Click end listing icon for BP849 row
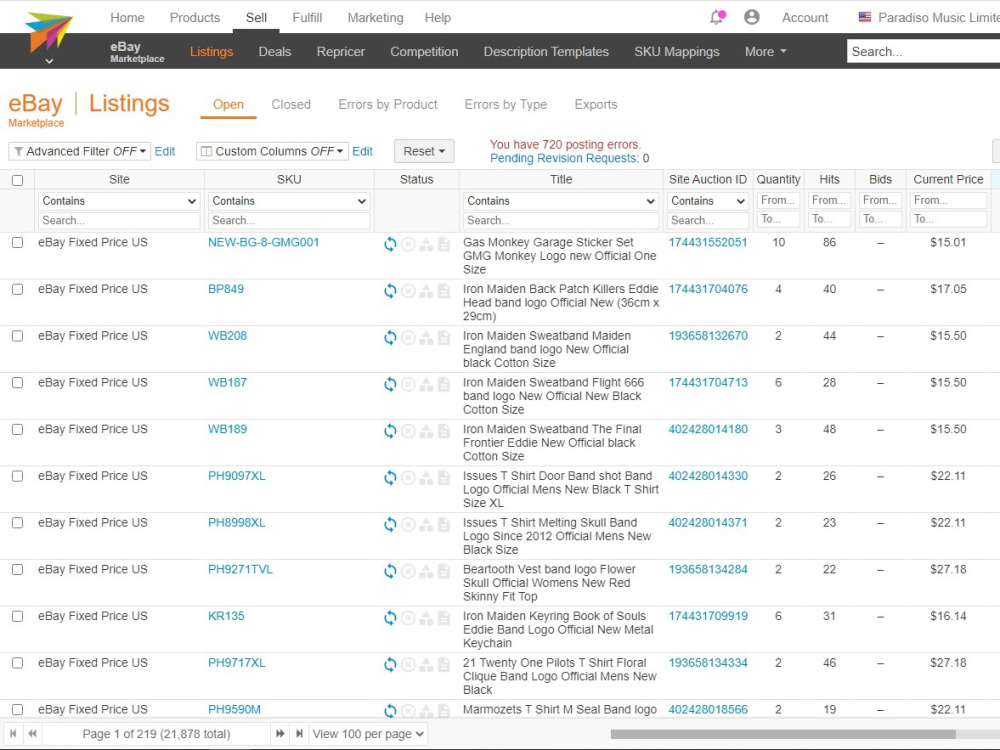Image resolution: width=1000 pixels, height=750 pixels. tap(408, 291)
